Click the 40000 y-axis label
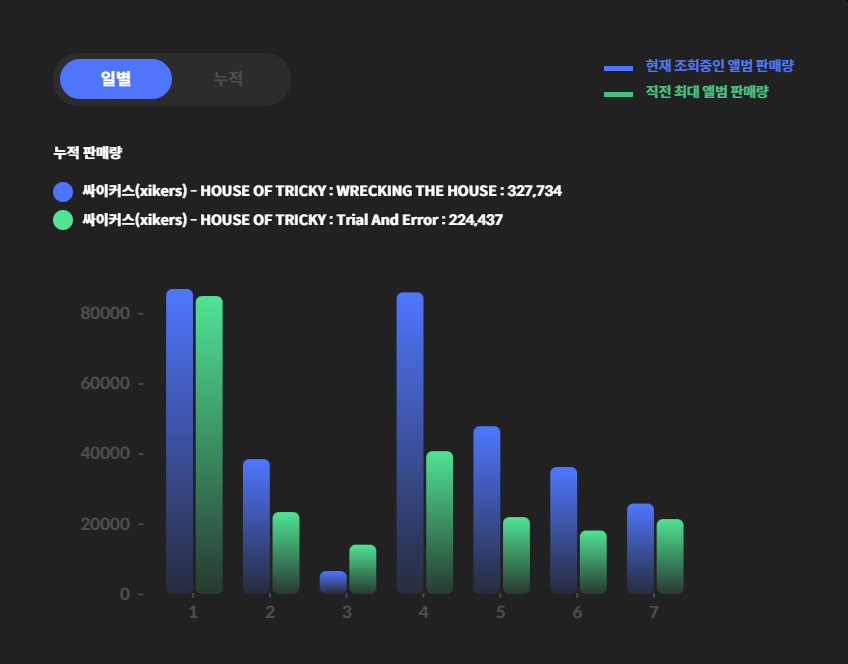 pos(105,453)
